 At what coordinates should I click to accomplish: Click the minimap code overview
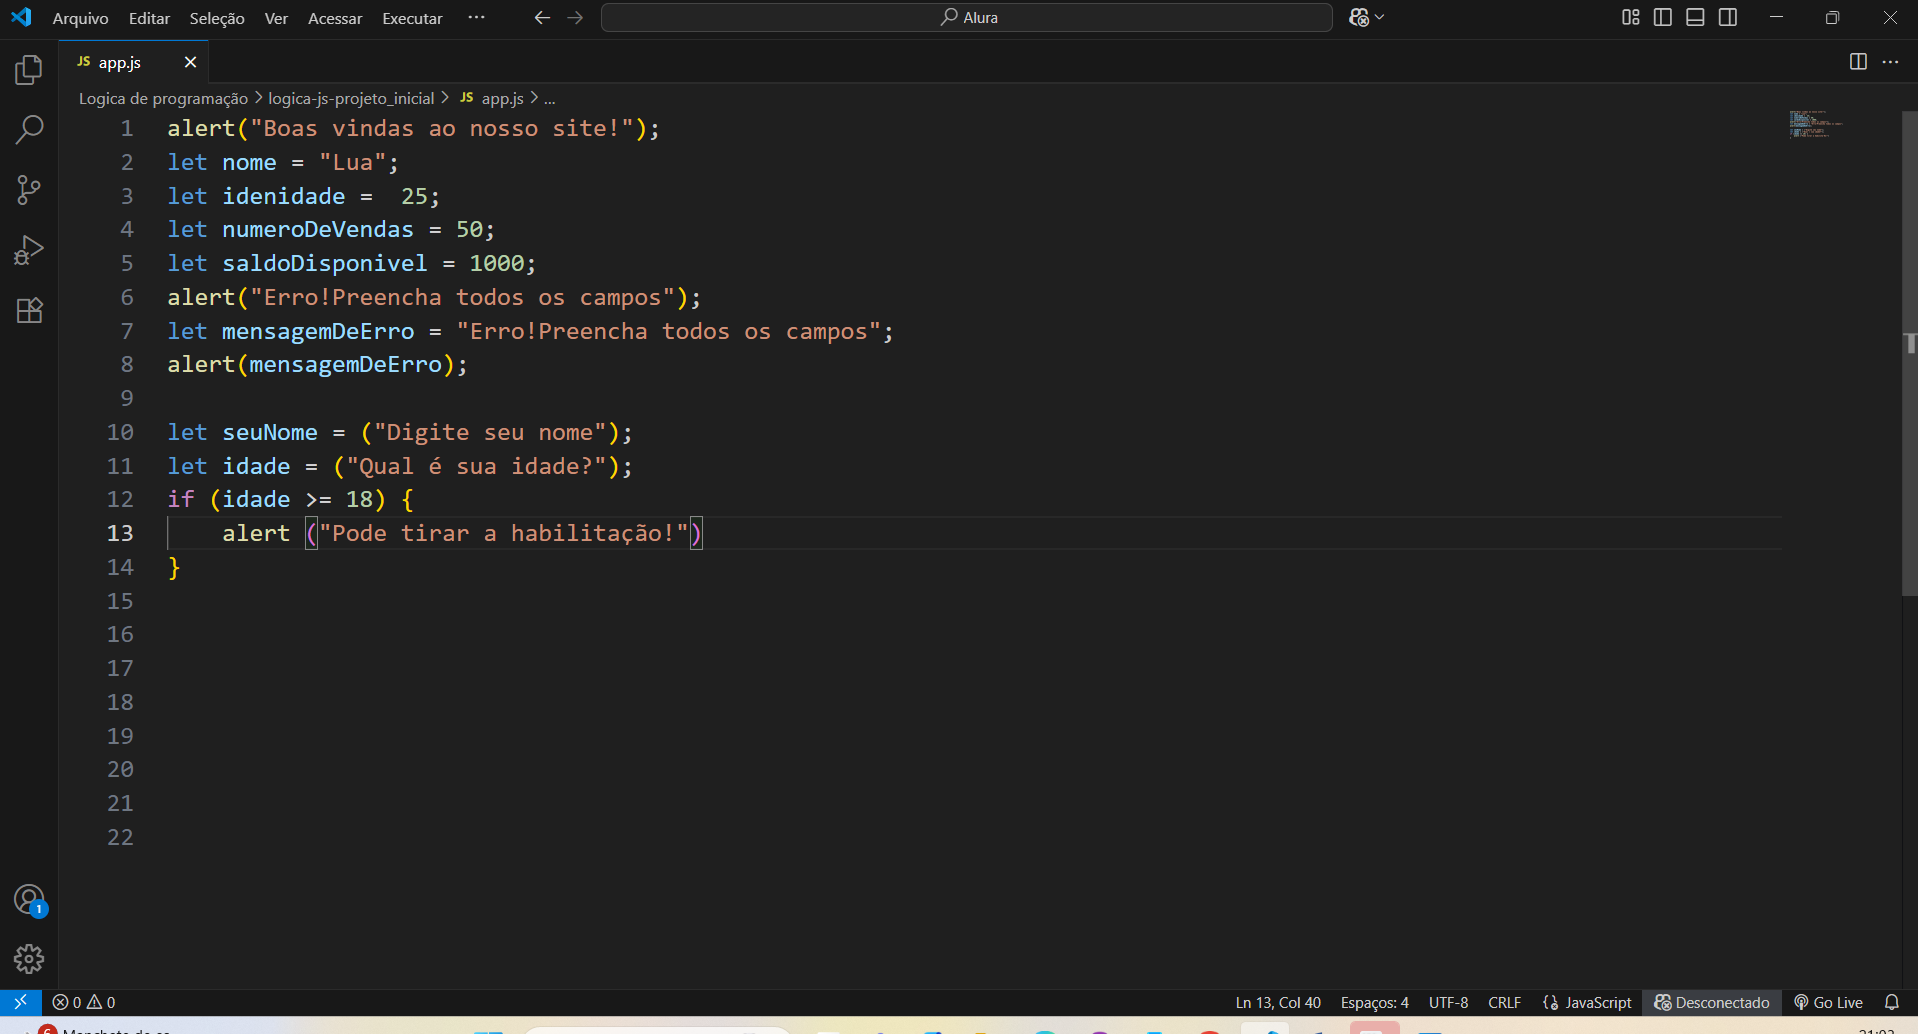click(x=1815, y=124)
